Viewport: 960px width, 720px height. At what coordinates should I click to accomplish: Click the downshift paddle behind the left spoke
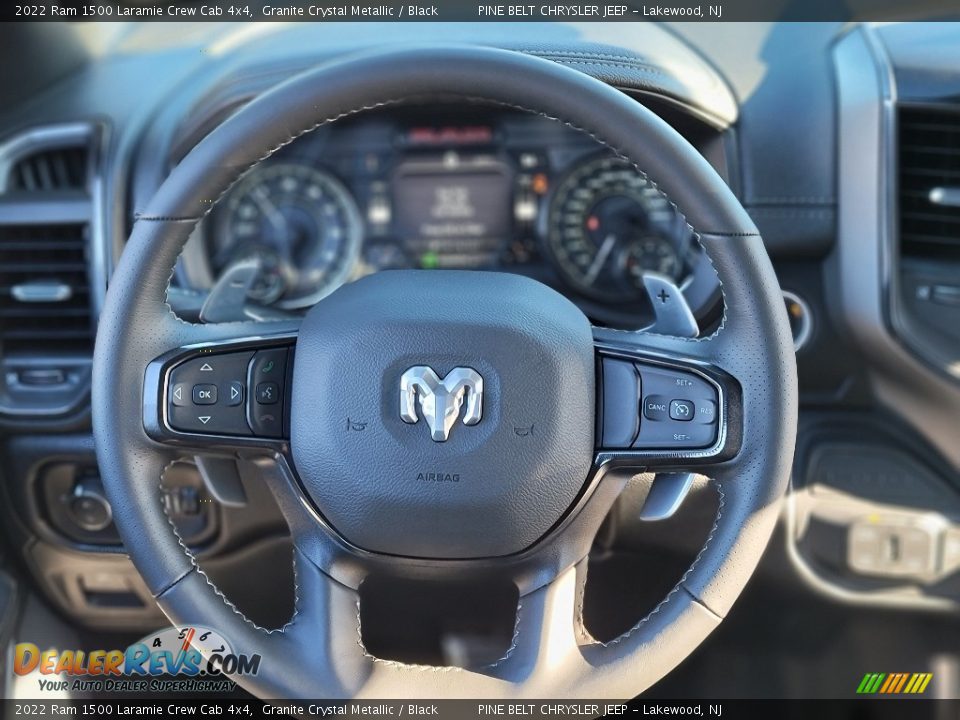tap(230, 290)
